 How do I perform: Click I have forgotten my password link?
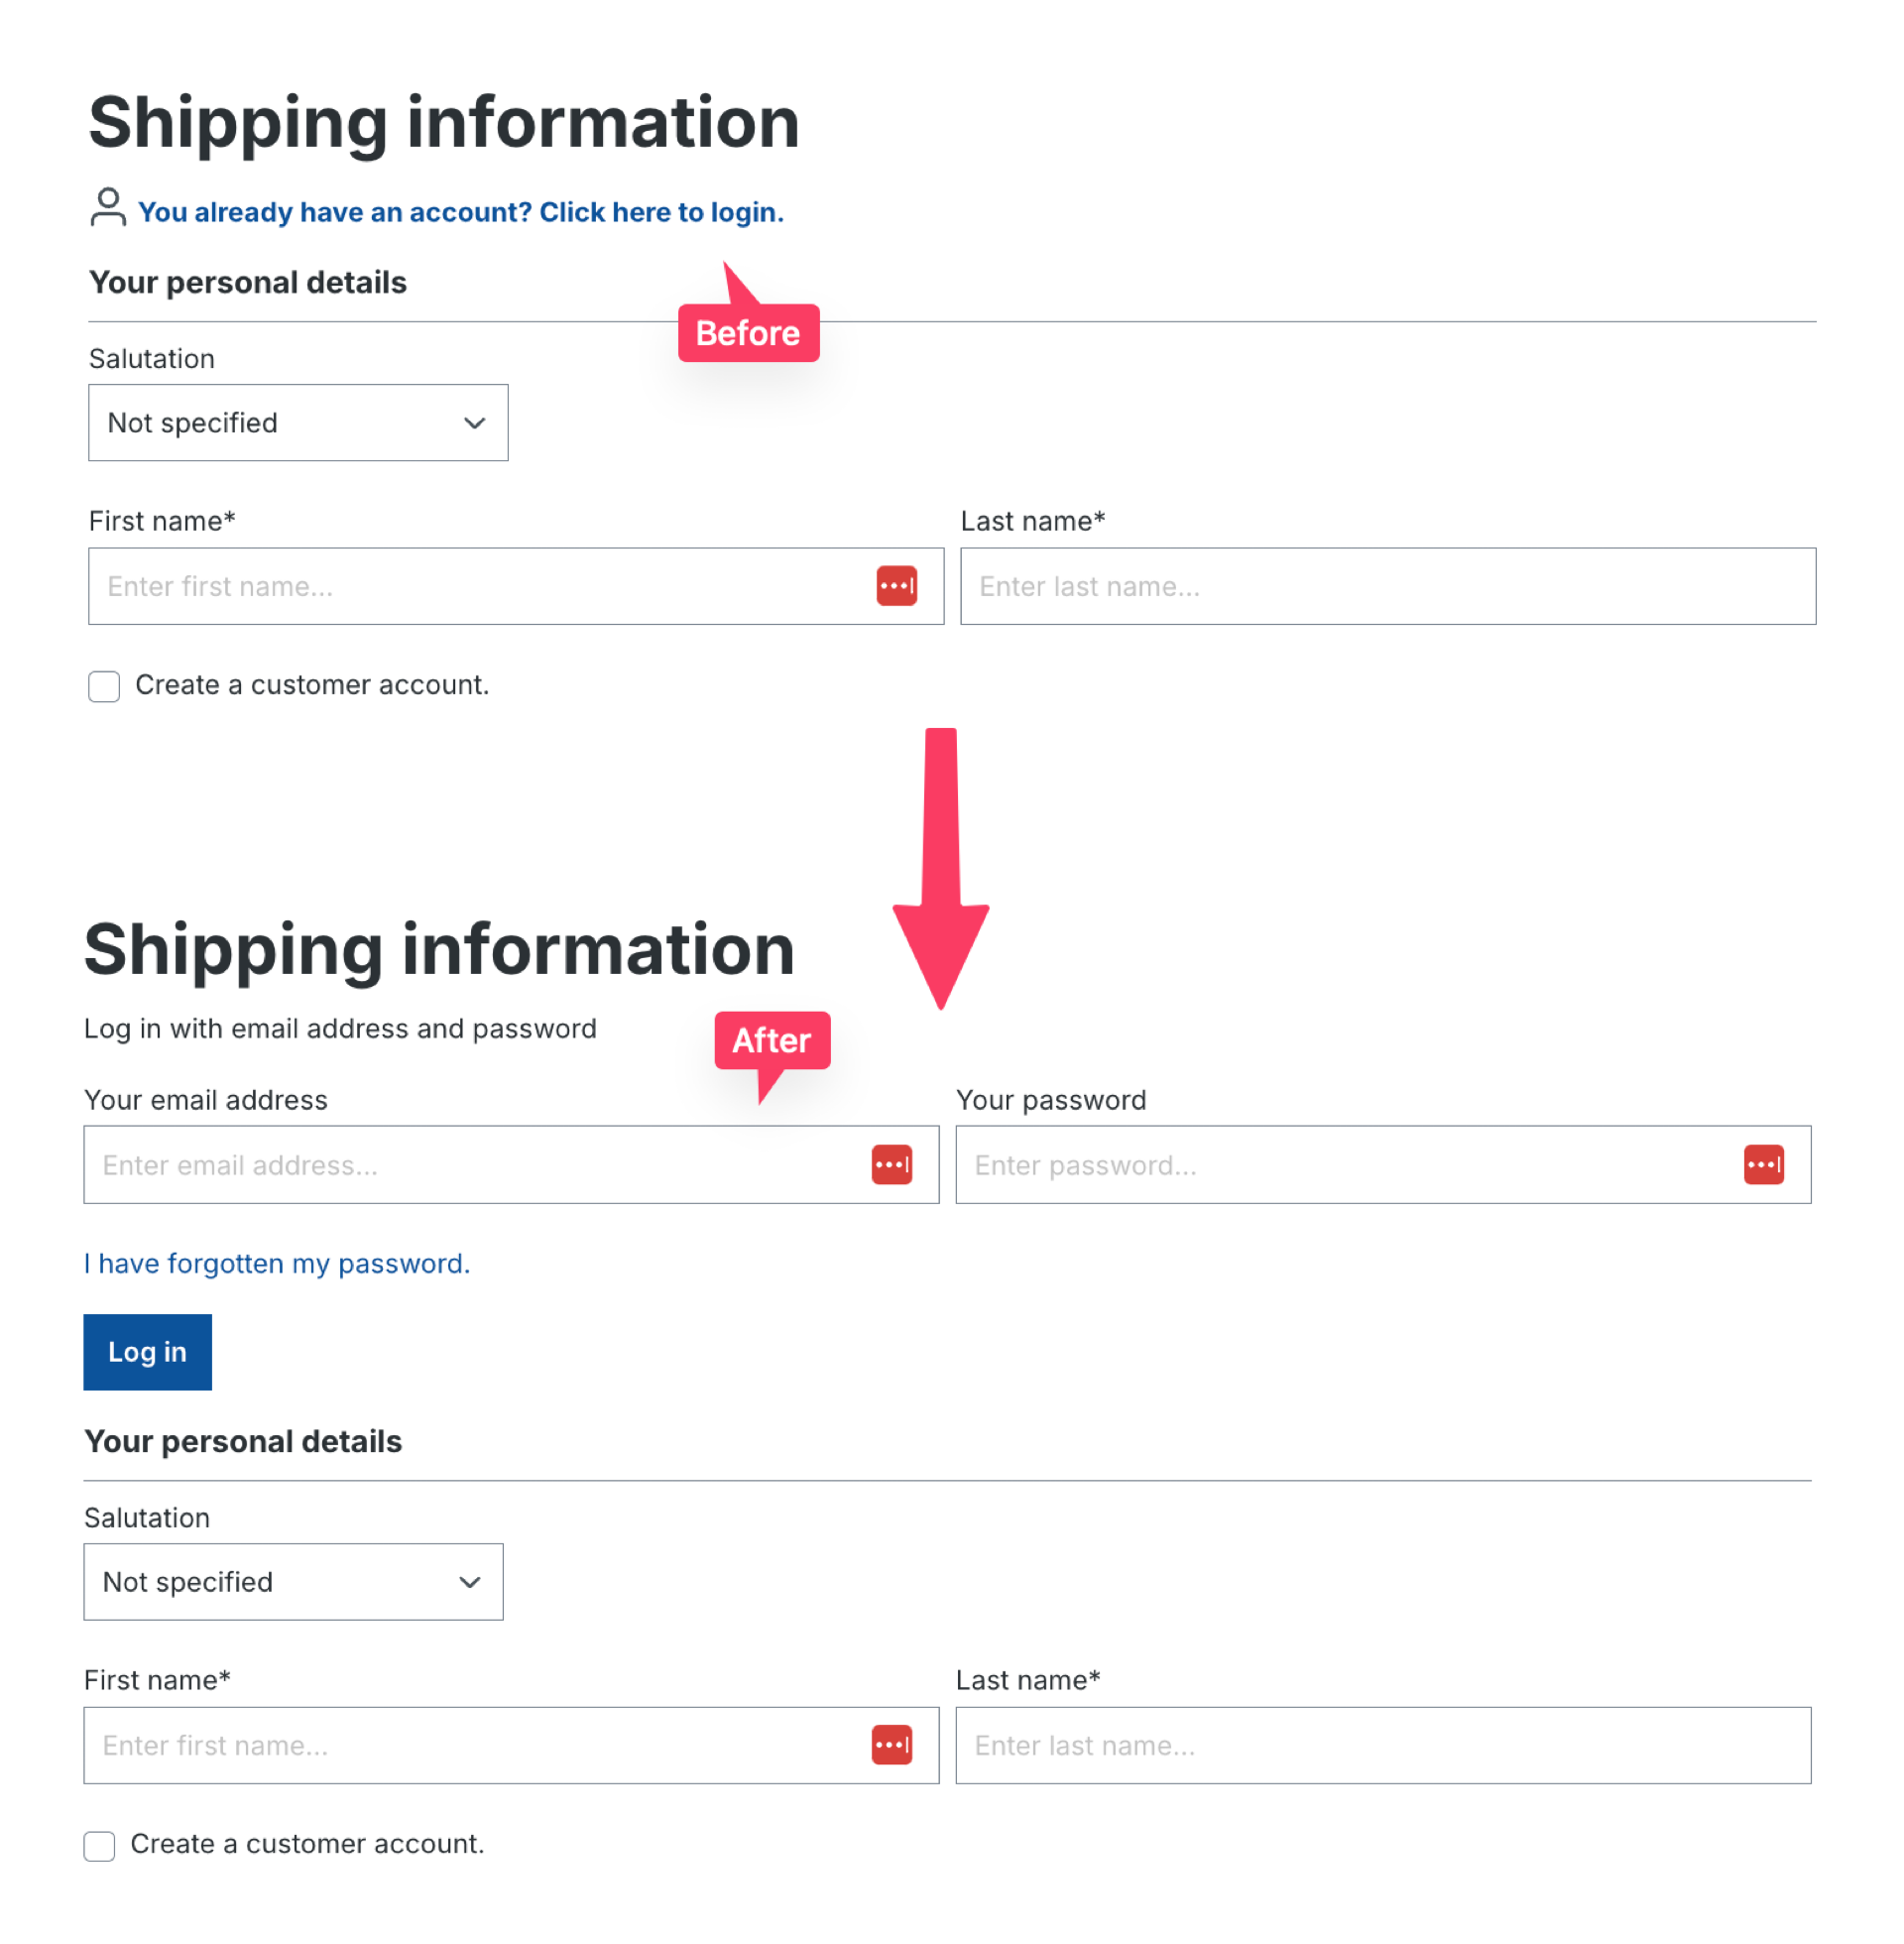pyautogui.click(x=278, y=1264)
